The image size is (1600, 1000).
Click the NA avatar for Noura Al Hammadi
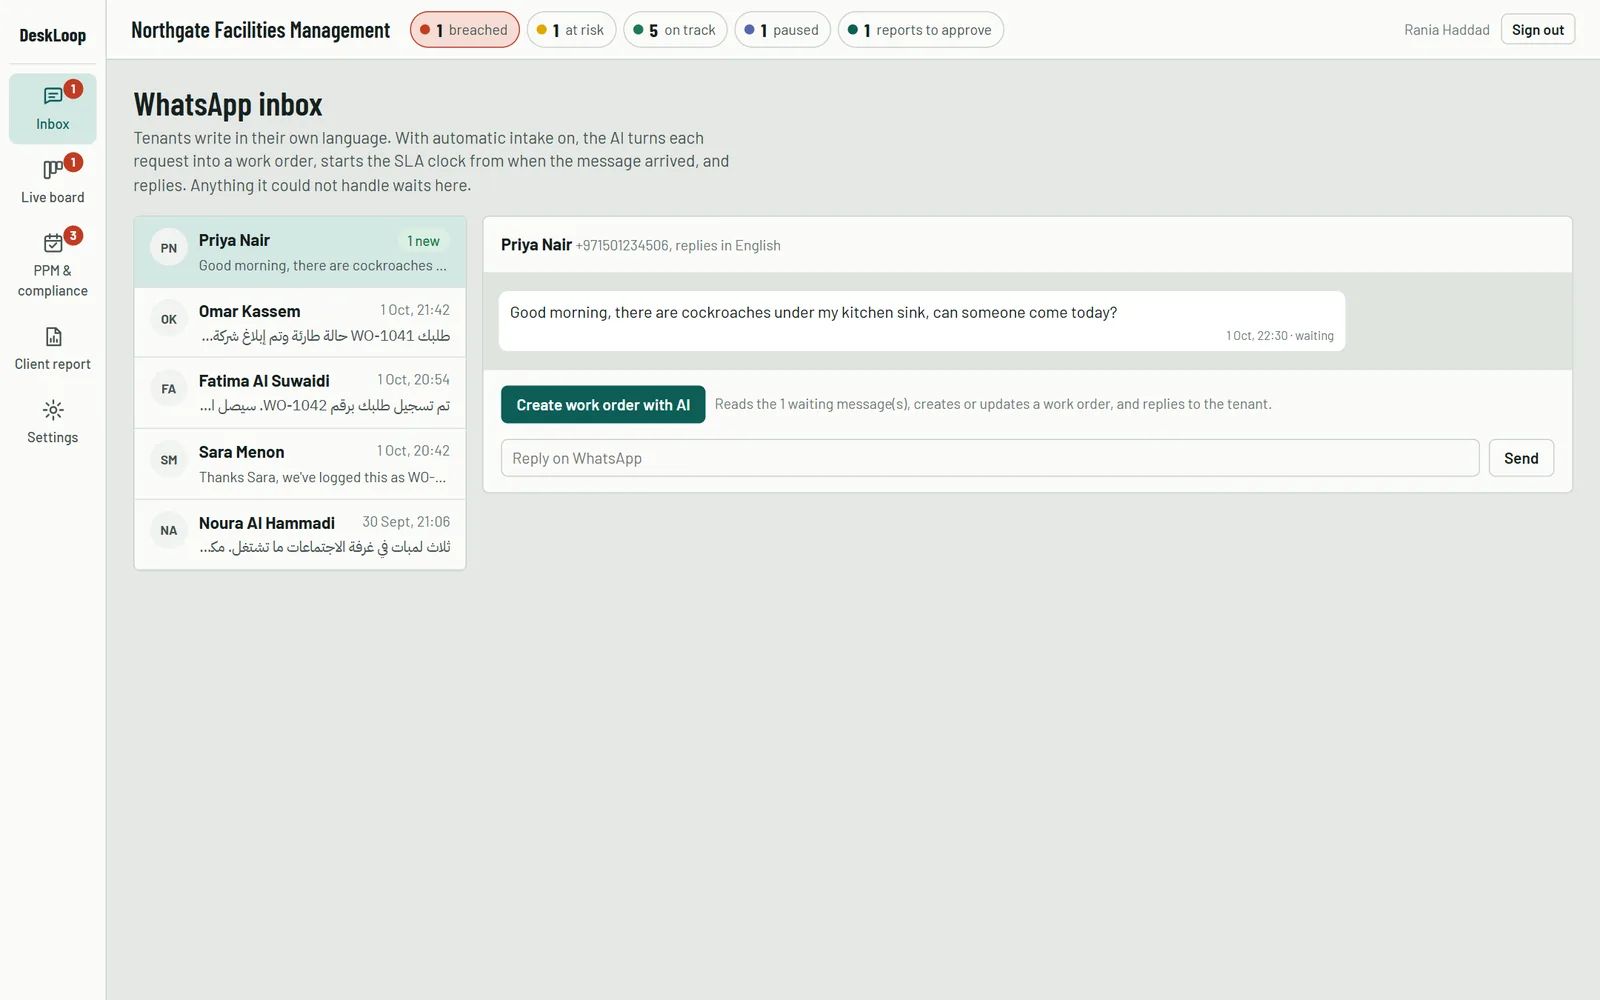pos(169,531)
